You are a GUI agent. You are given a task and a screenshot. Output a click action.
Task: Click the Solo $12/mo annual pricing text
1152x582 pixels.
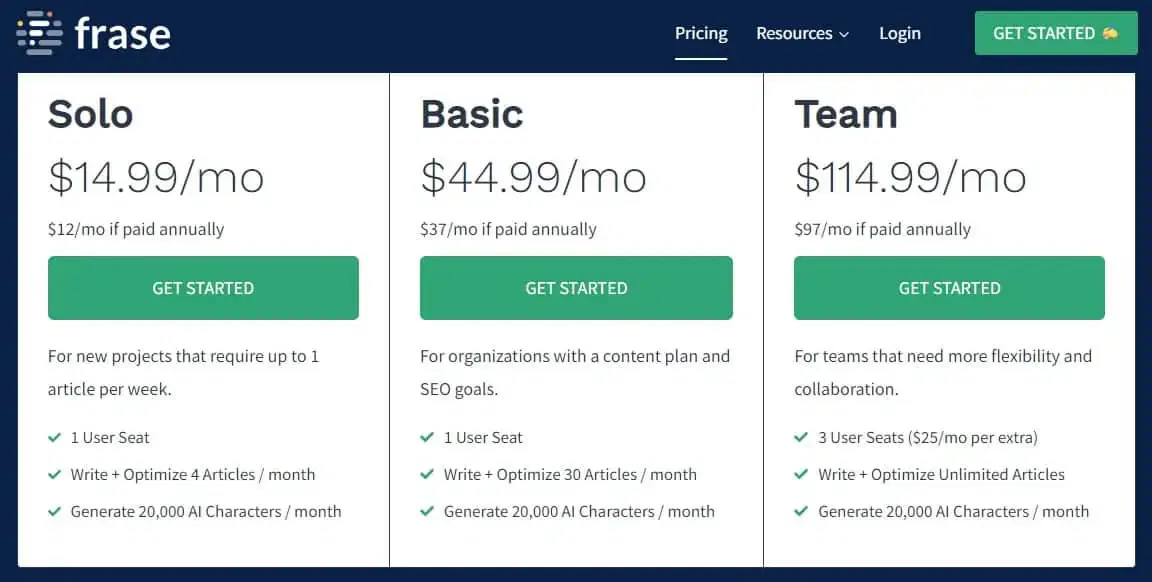pyautogui.click(x=136, y=229)
